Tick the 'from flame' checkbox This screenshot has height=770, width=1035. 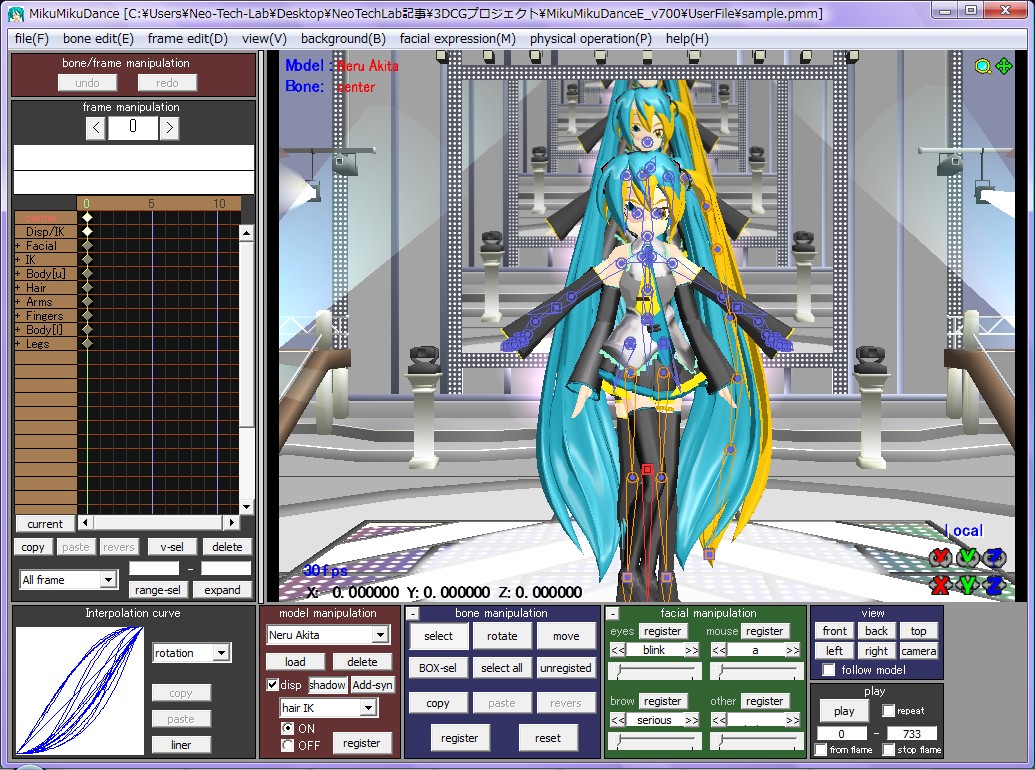820,750
